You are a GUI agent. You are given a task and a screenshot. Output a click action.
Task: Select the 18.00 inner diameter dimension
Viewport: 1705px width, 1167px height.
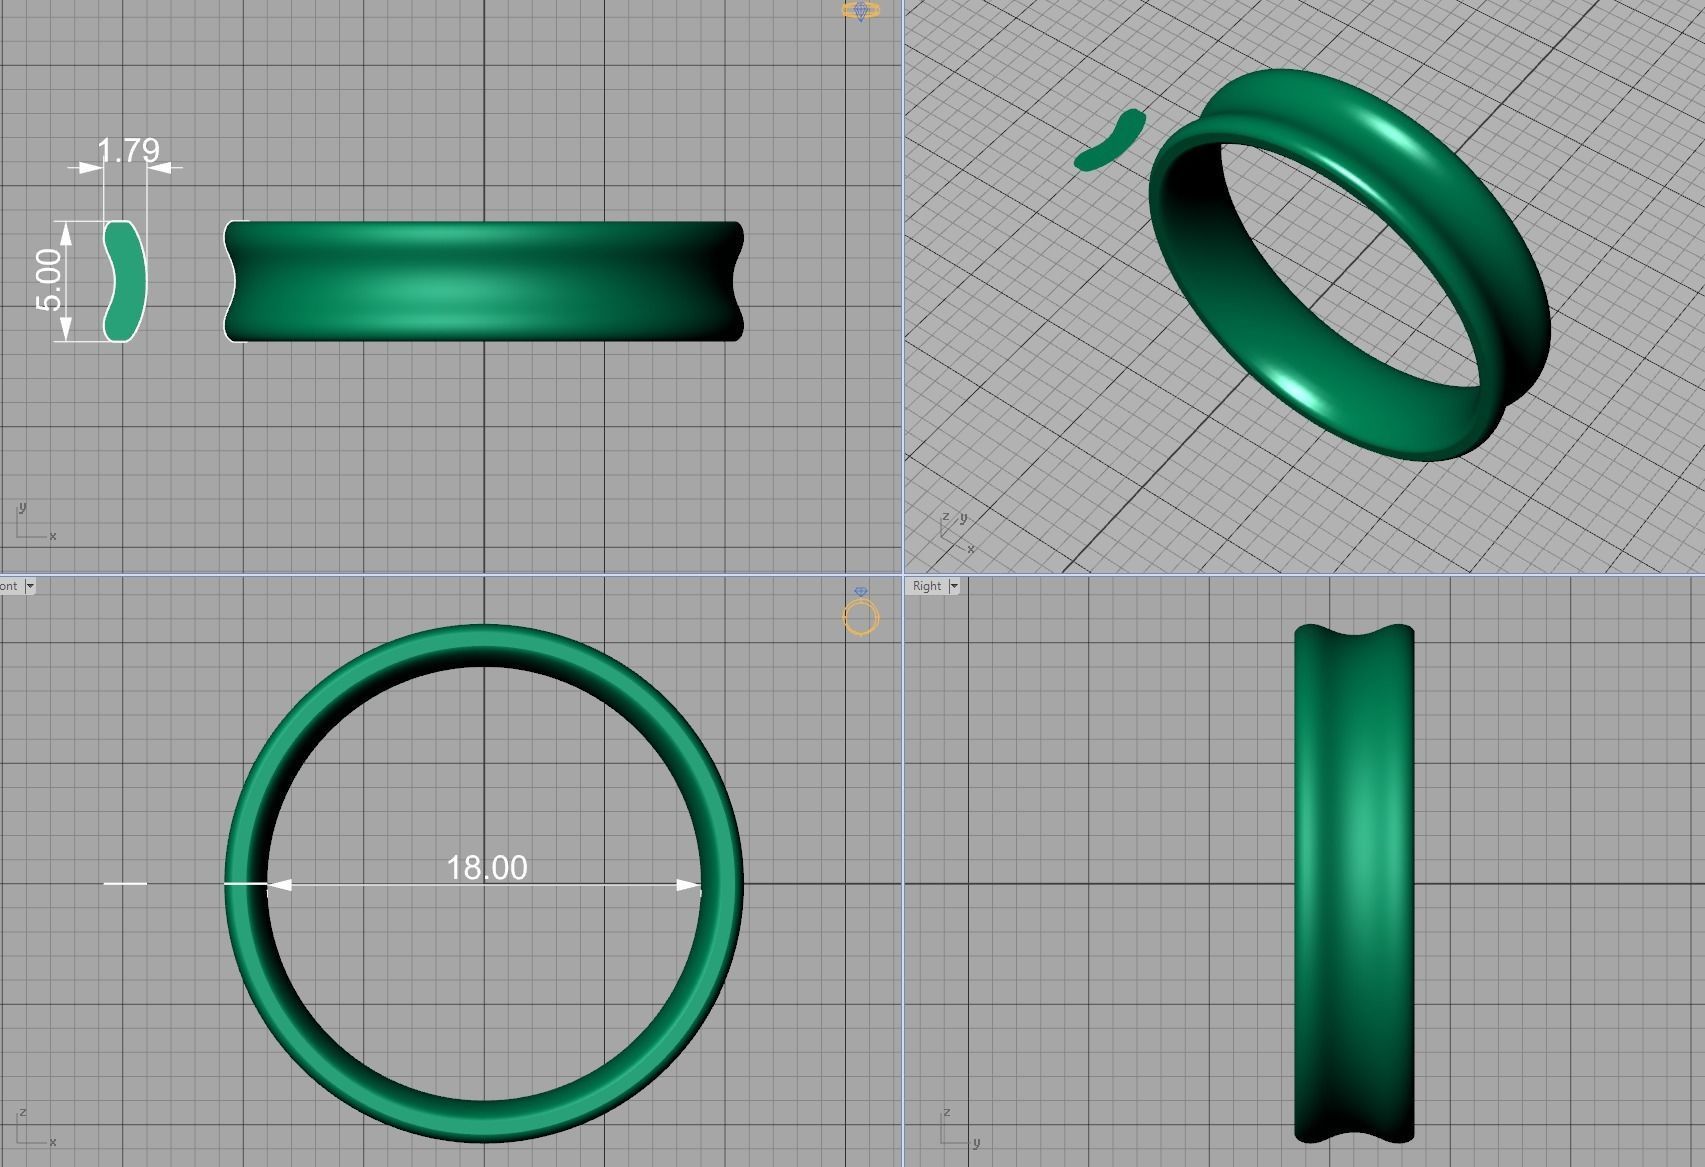[486, 867]
